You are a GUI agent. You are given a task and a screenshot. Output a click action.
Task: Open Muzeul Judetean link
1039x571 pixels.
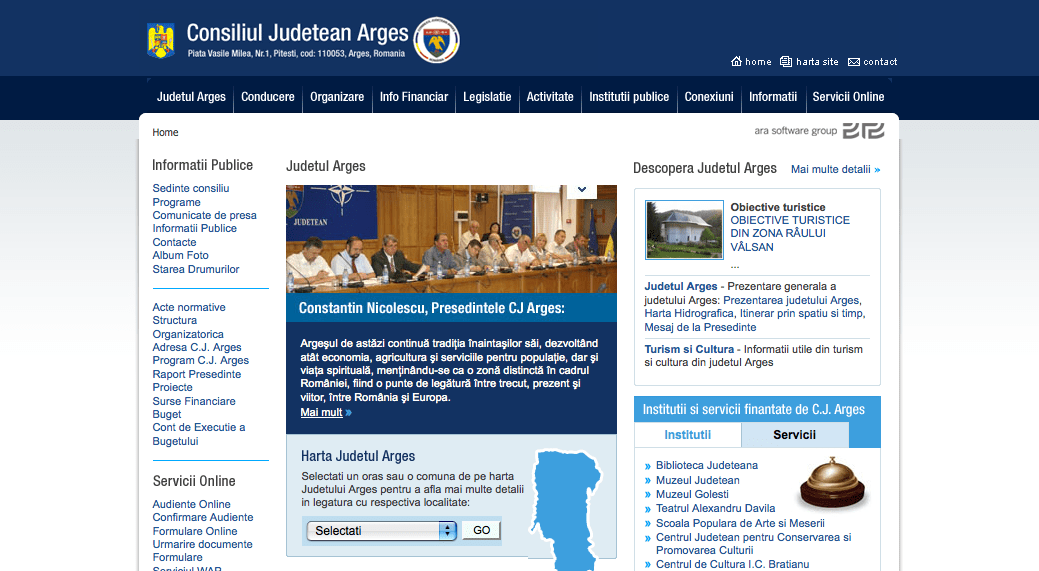[698, 480]
